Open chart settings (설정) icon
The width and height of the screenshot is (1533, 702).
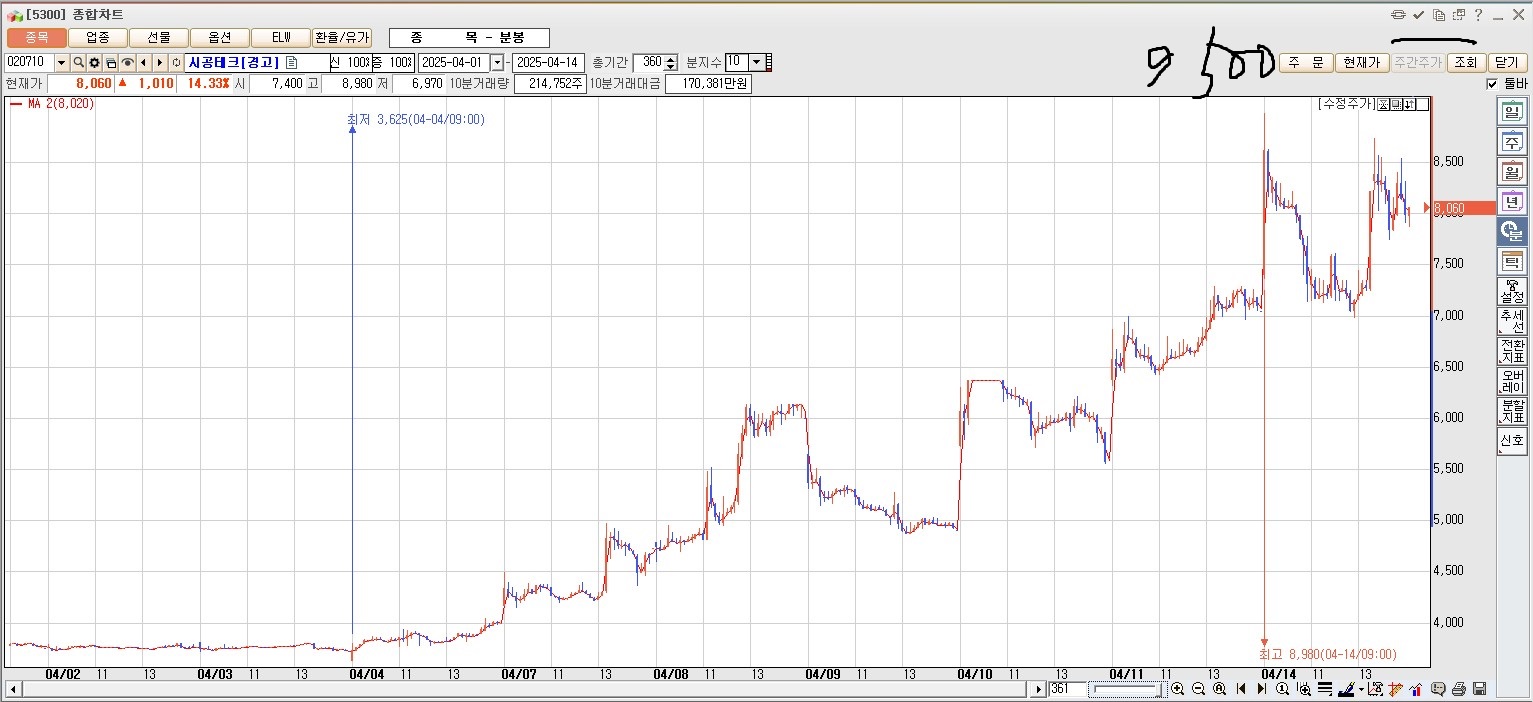(x=1511, y=291)
